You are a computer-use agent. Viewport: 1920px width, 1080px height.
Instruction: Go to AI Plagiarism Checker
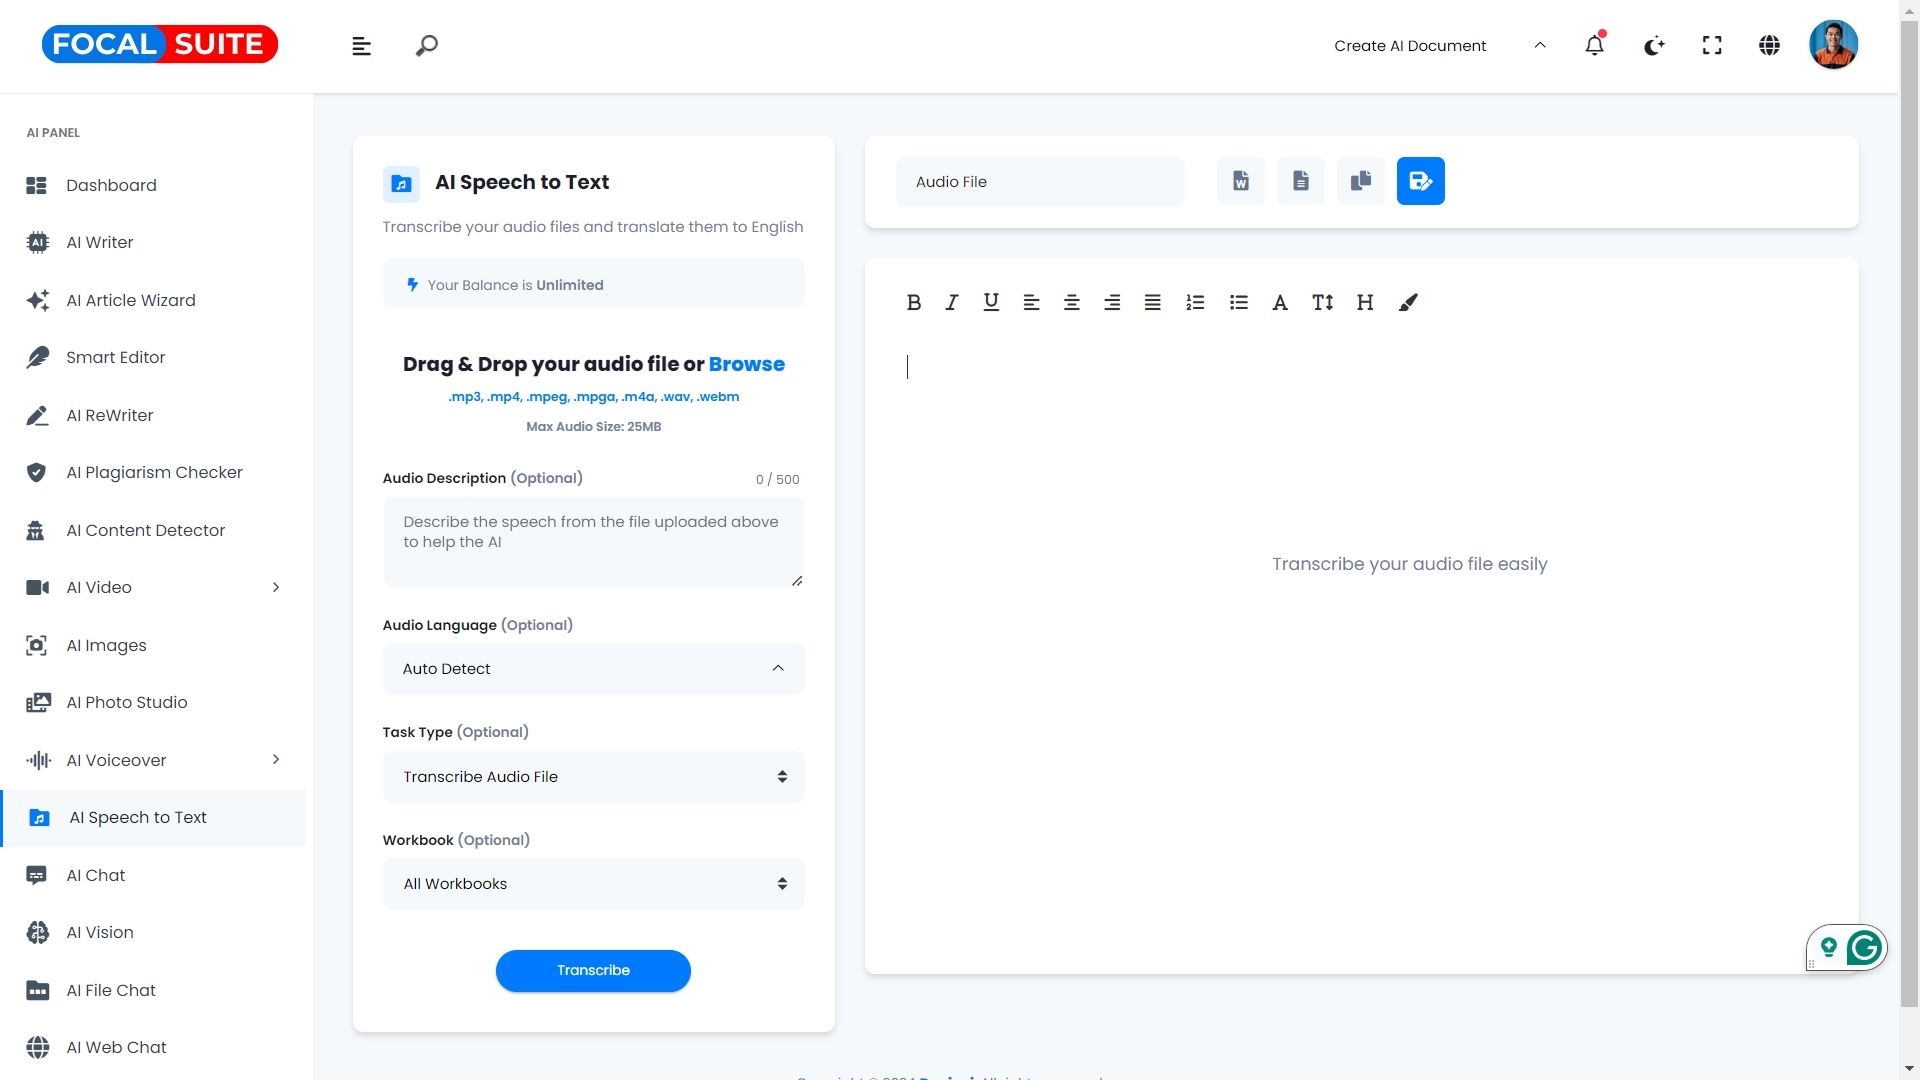pos(154,472)
